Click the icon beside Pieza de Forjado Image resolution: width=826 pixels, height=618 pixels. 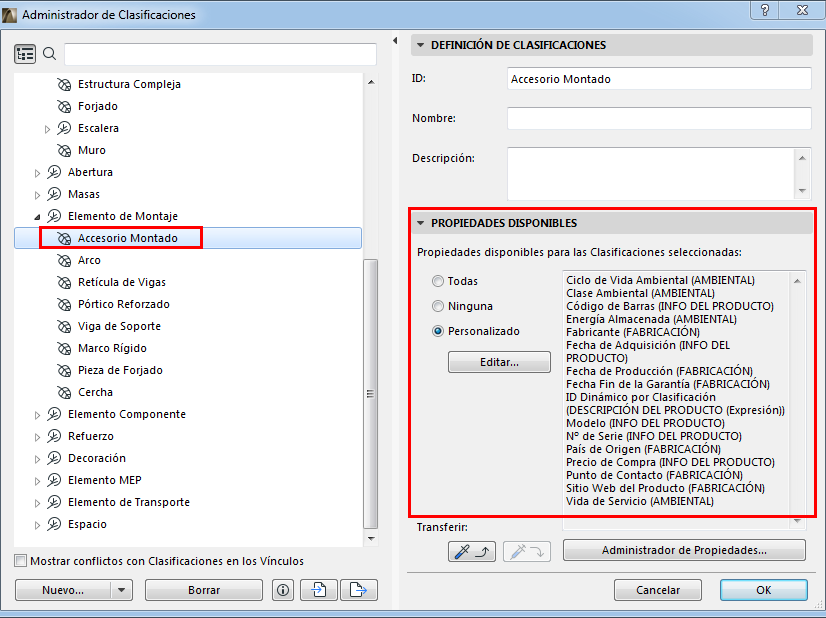(64, 370)
